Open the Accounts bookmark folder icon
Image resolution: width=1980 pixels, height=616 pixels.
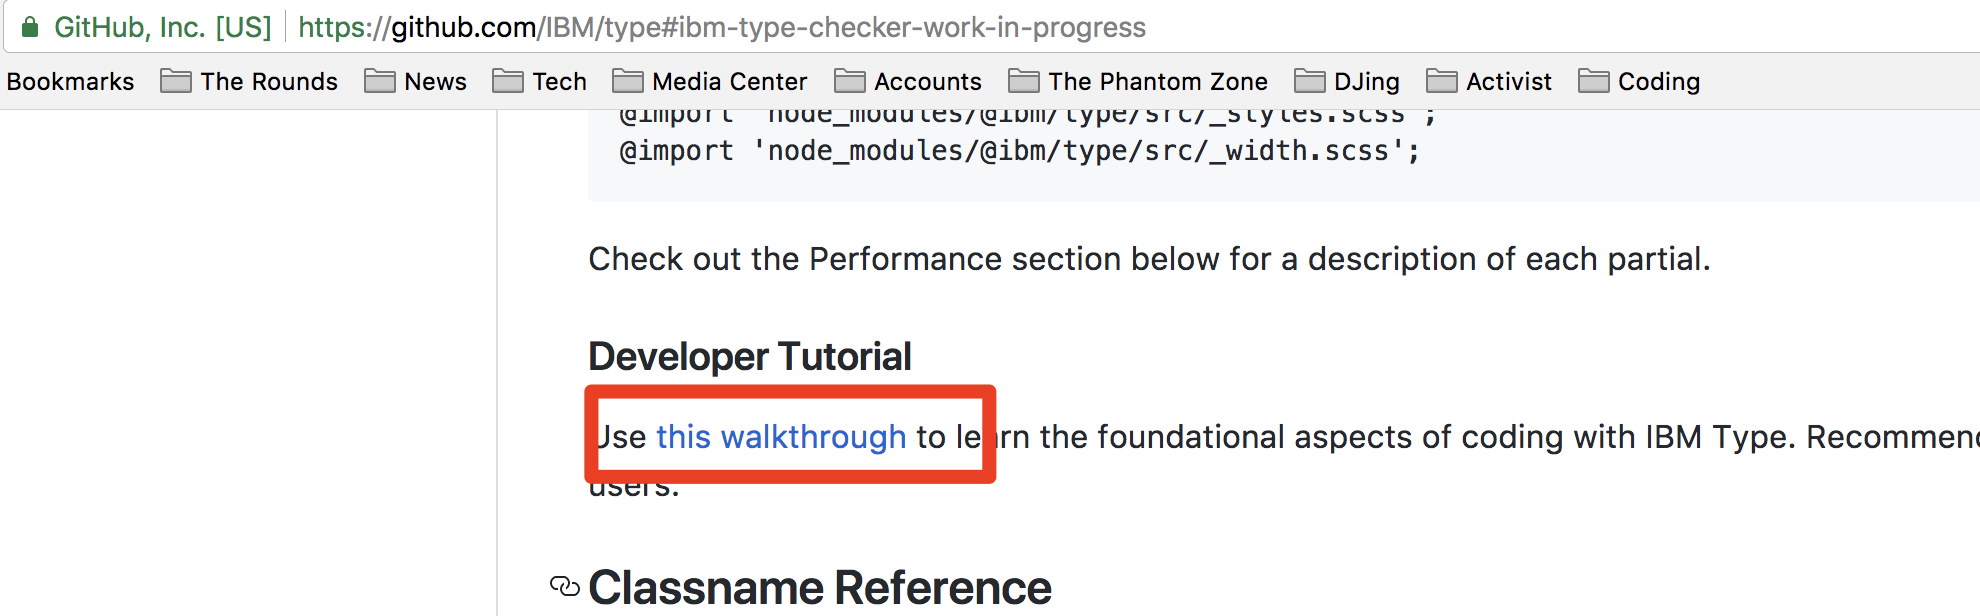[850, 81]
